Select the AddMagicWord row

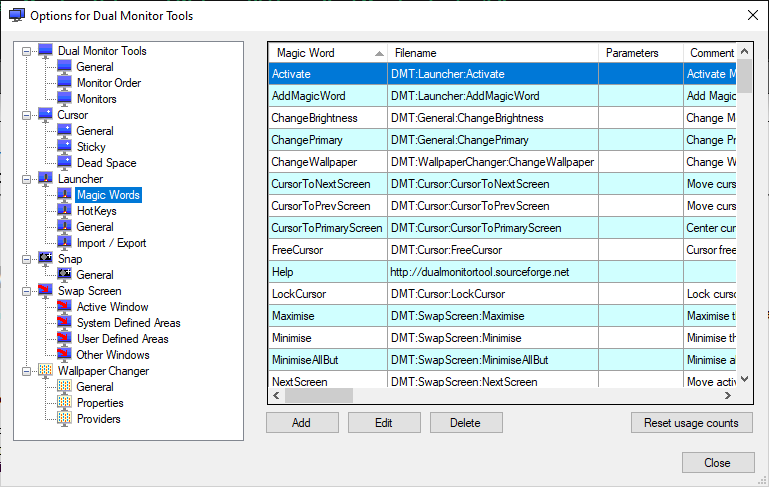(503, 96)
